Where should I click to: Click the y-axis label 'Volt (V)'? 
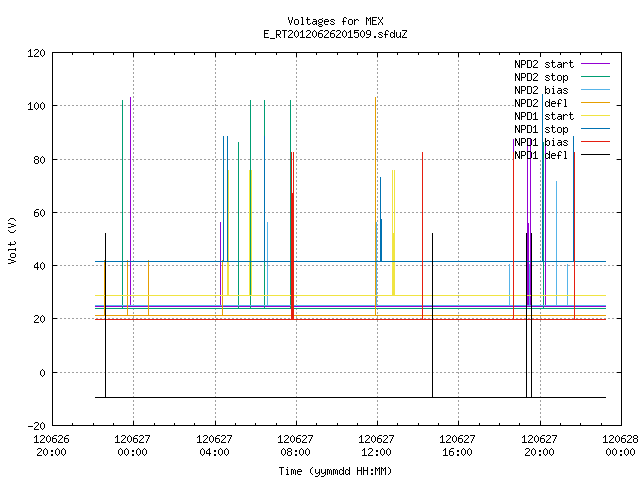(x=13, y=240)
